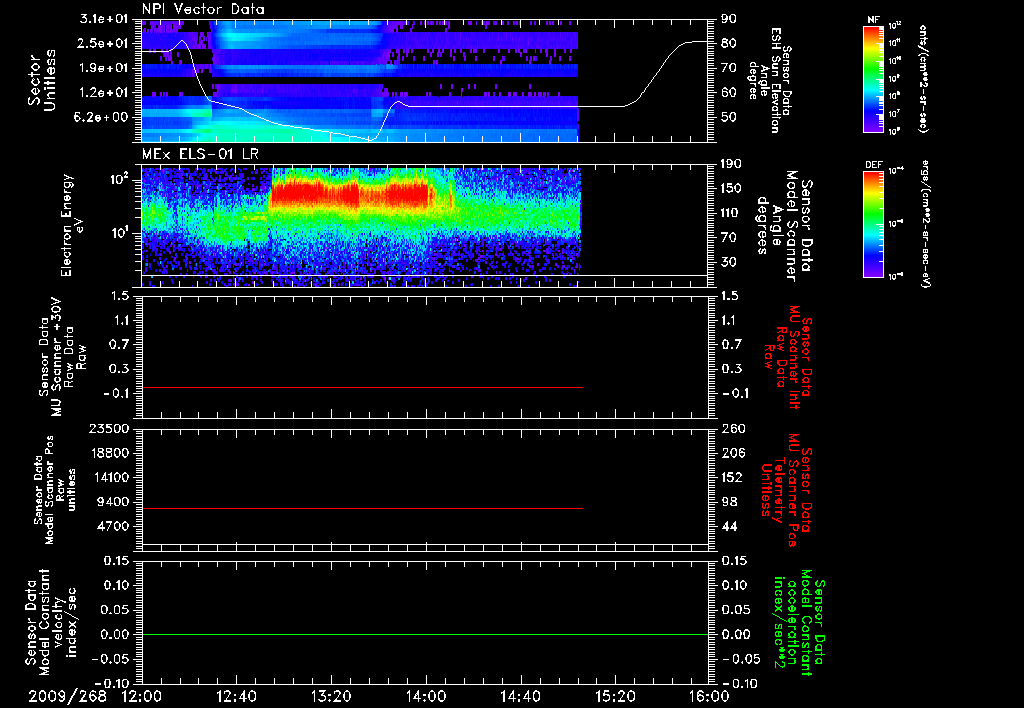Click the 80 degree Sun Elevation tick
Viewport: 1024px width, 708px height.
729,43
